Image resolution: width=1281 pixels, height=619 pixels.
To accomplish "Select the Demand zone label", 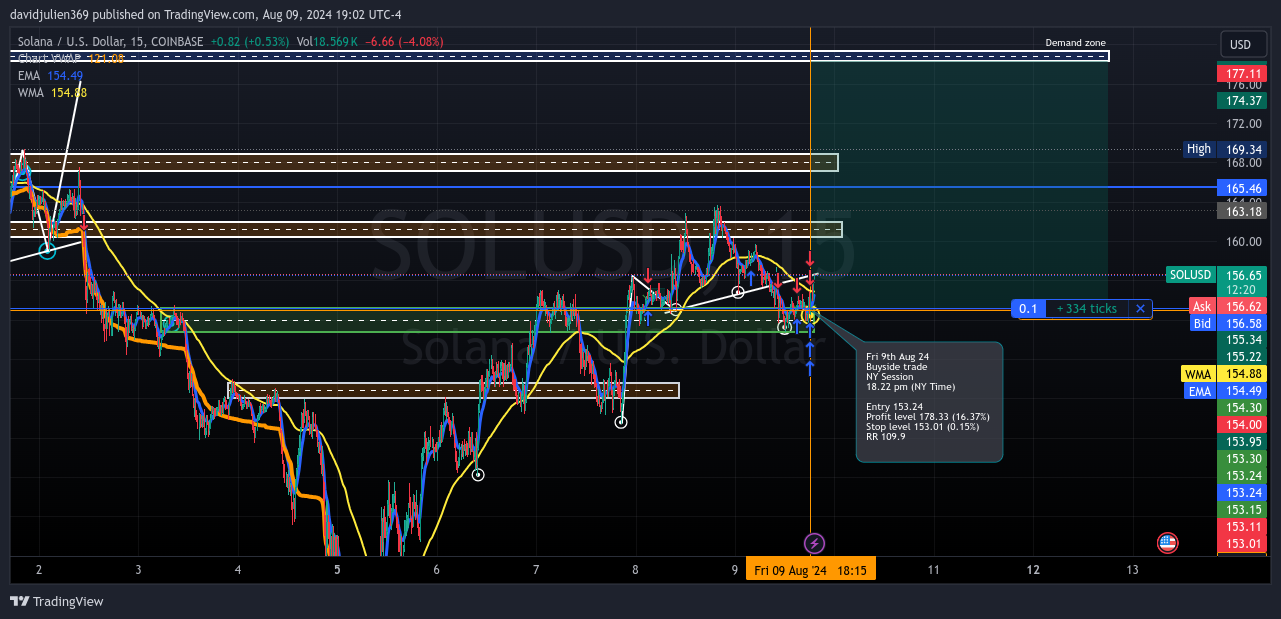I will point(1075,43).
